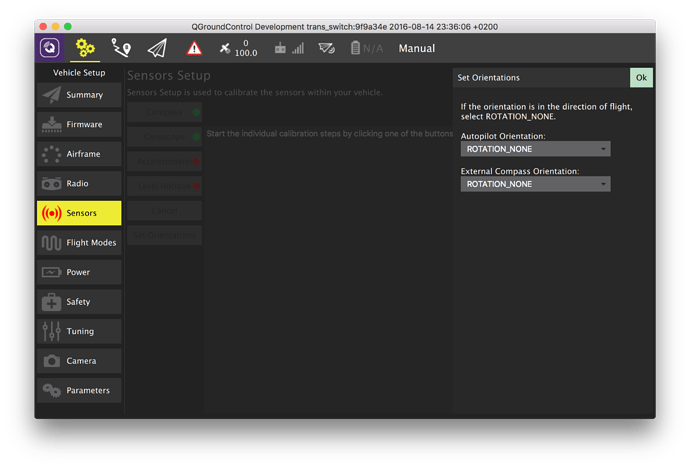Open the Firmware setup page
This screenshot has width=690, height=468.
click(79, 125)
